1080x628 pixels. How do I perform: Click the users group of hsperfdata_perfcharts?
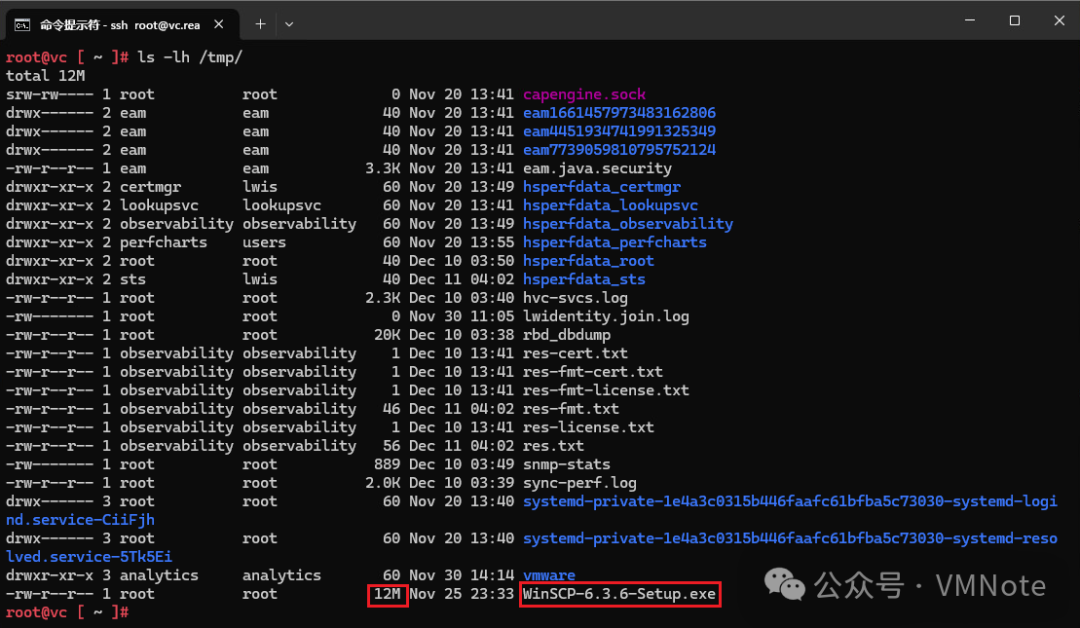coord(264,243)
